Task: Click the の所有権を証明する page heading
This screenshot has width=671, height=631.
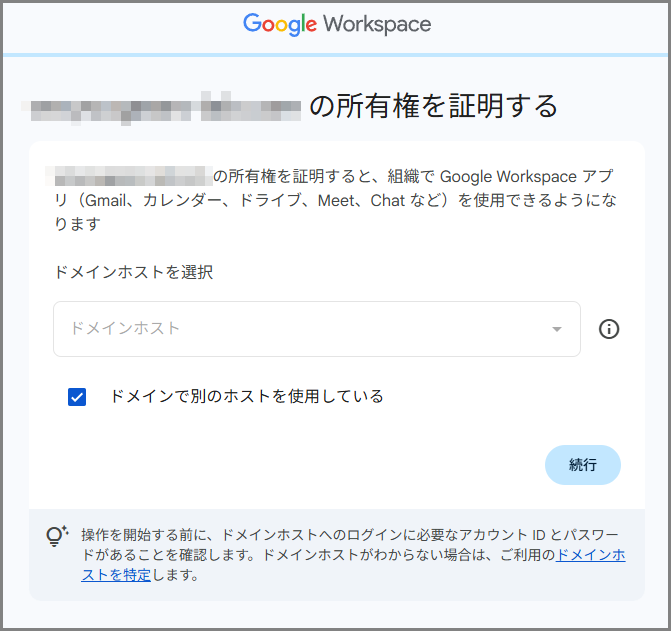Action: tap(432, 106)
